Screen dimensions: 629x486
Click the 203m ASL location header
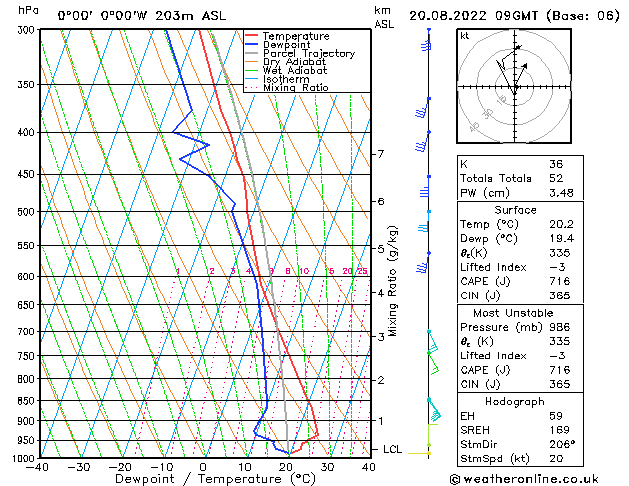190,16
